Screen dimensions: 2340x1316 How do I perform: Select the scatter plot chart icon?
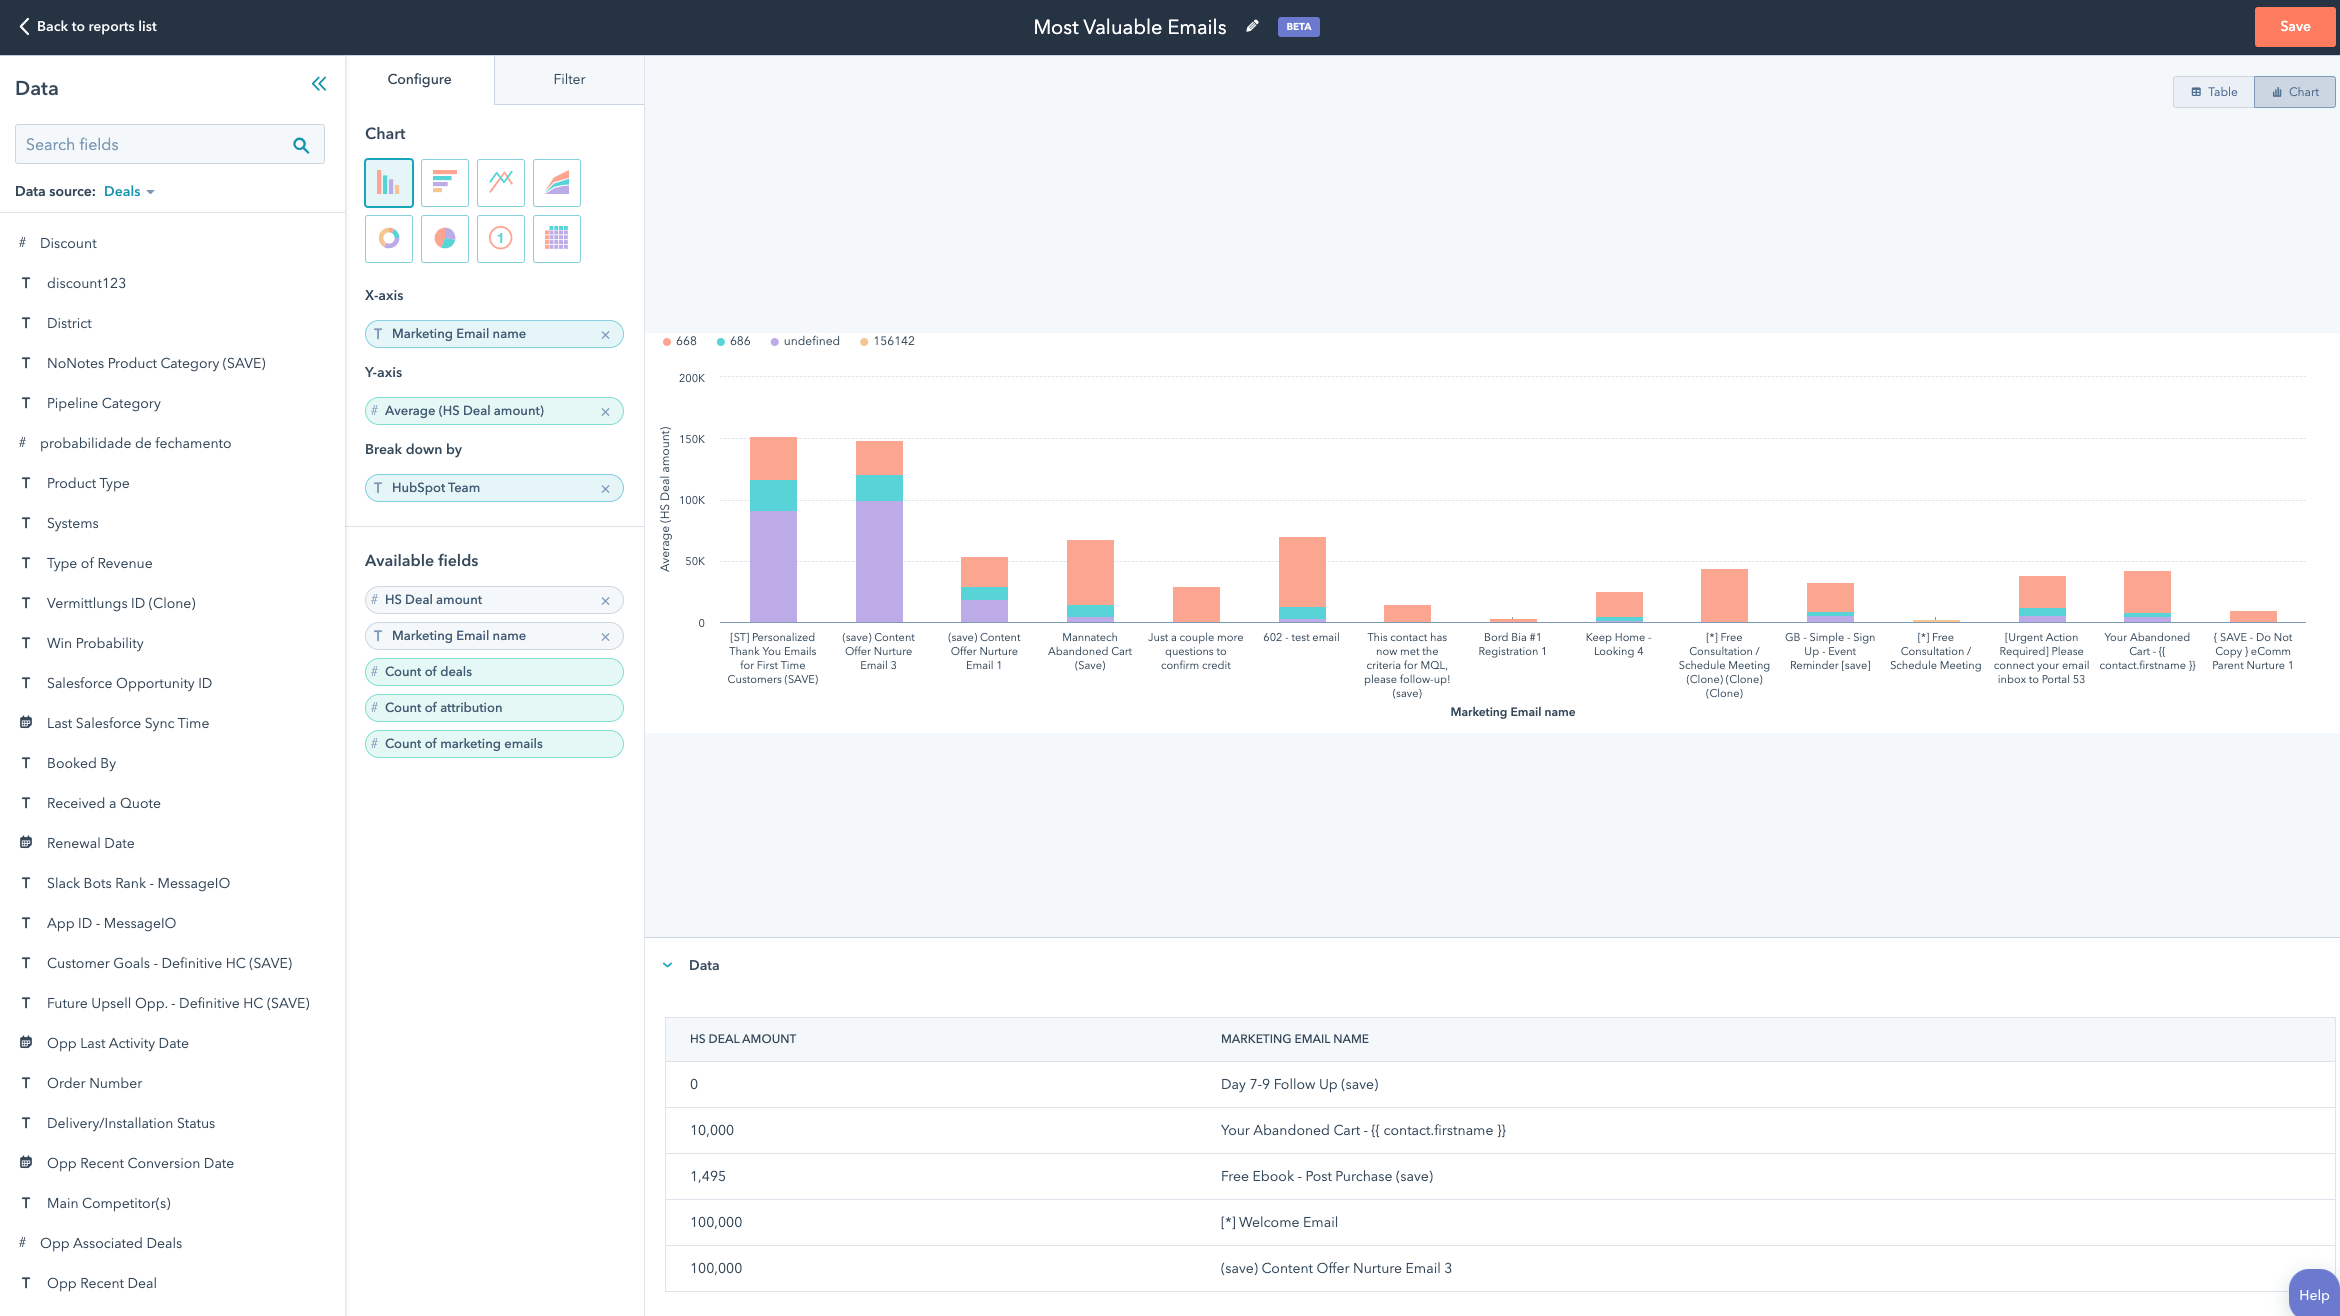coord(556,238)
